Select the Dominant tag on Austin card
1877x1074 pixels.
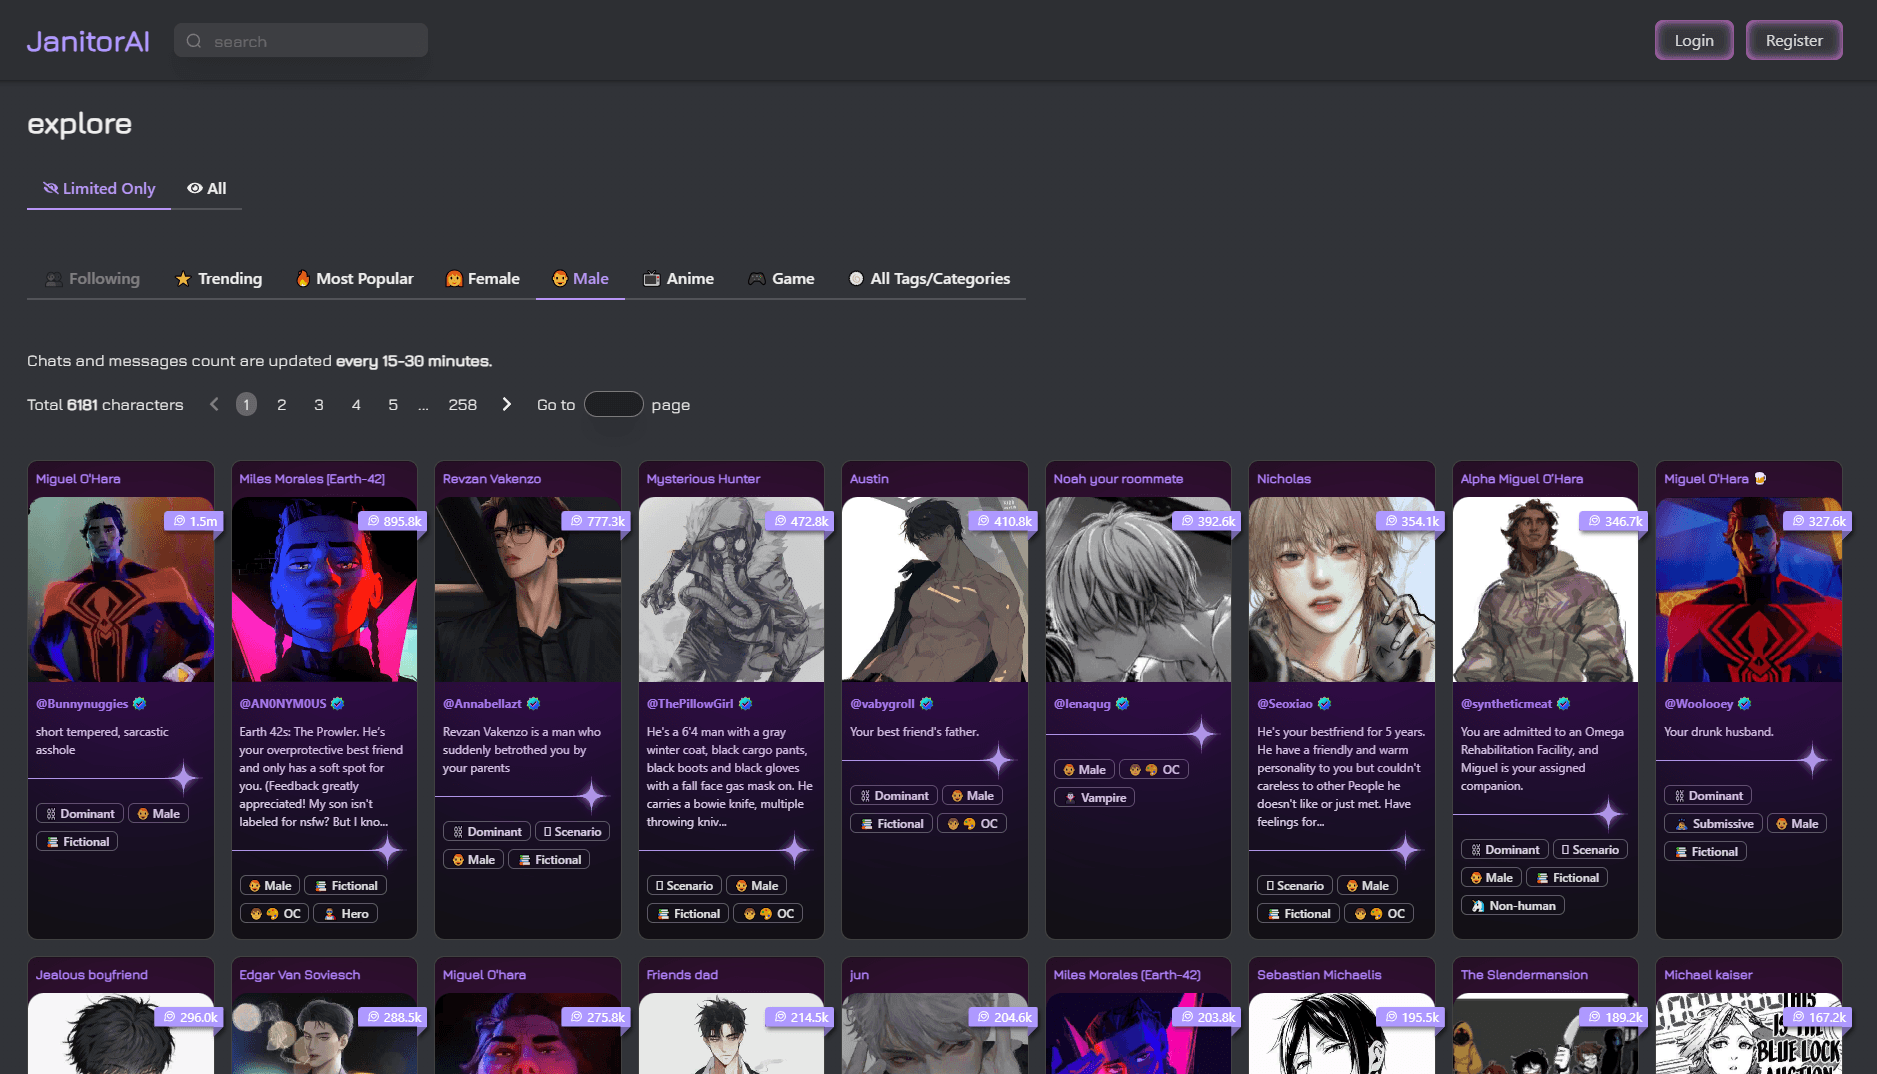893,796
